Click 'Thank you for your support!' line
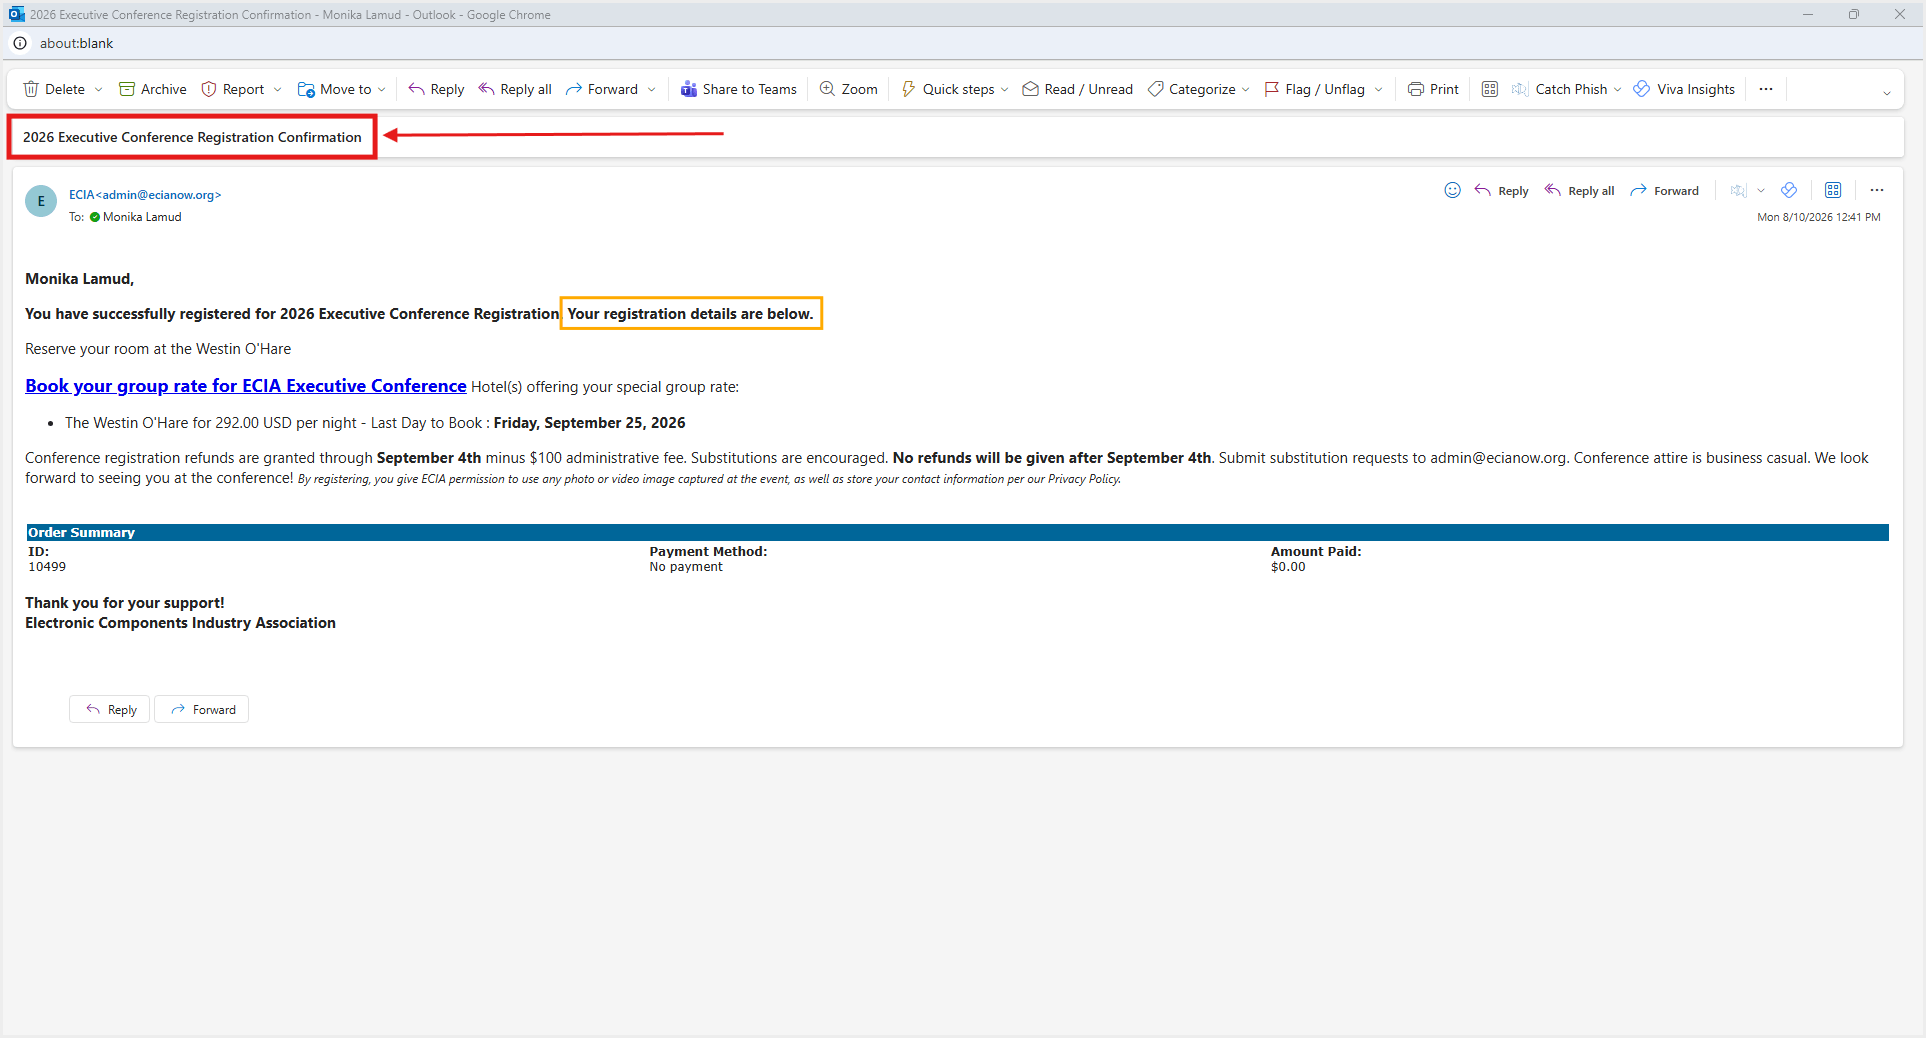Screen dimensions: 1926x1038 125,603
